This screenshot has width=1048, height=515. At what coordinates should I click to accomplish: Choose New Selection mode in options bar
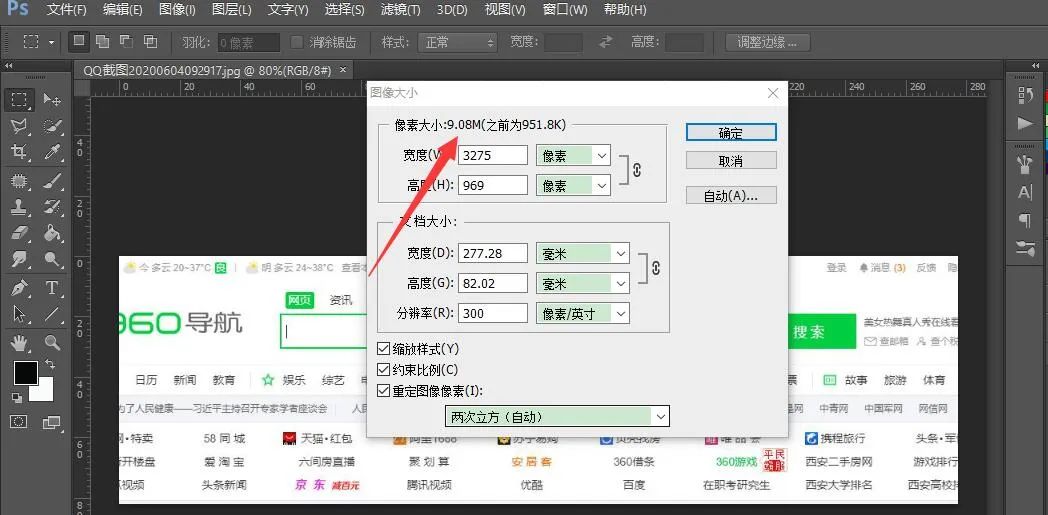pos(79,41)
